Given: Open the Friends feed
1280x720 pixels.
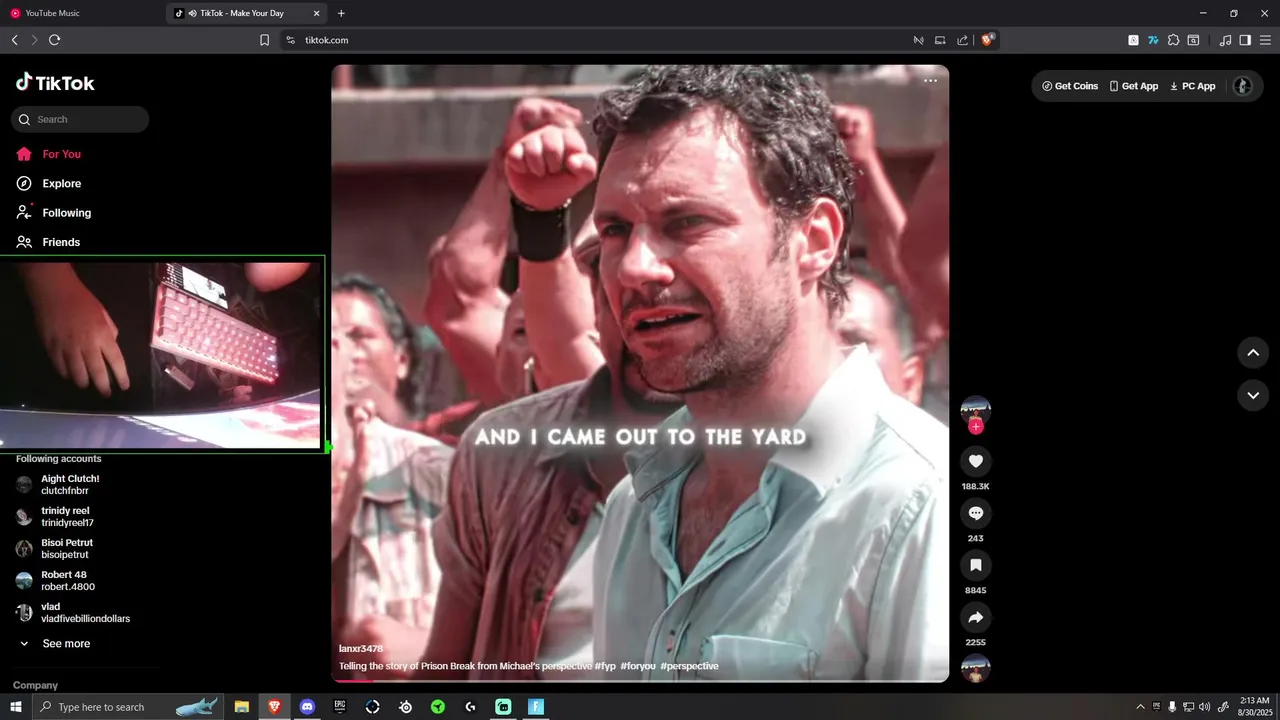Looking at the screenshot, I should [48, 242].
